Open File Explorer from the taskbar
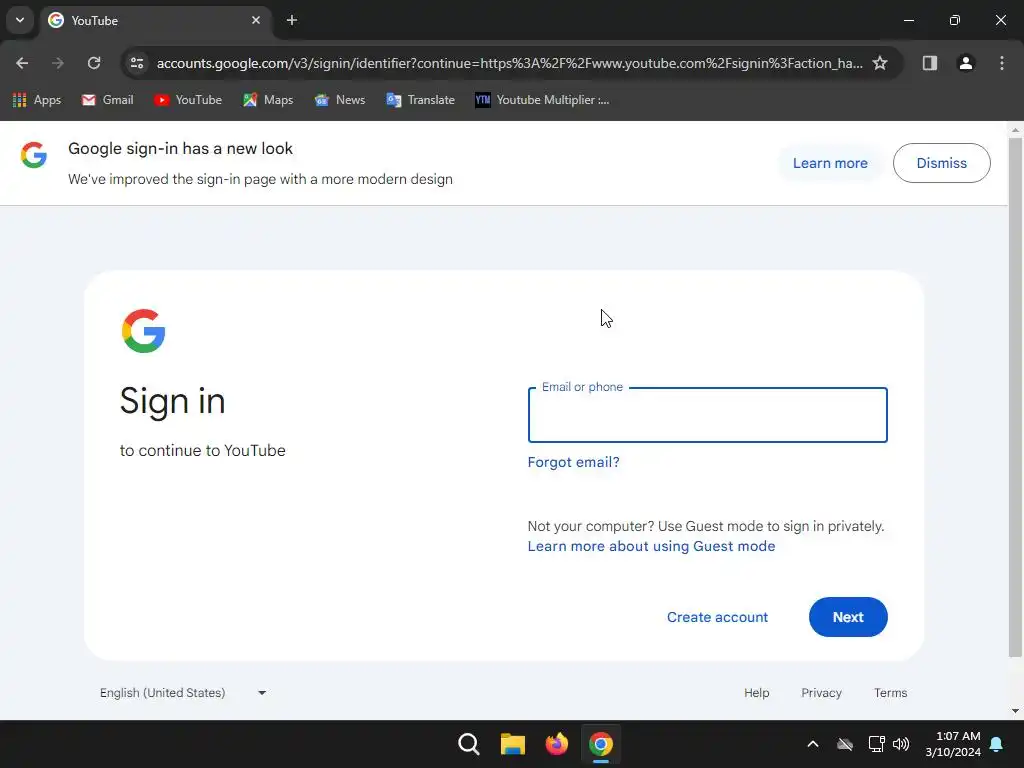The image size is (1024, 768). (x=513, y=744)
